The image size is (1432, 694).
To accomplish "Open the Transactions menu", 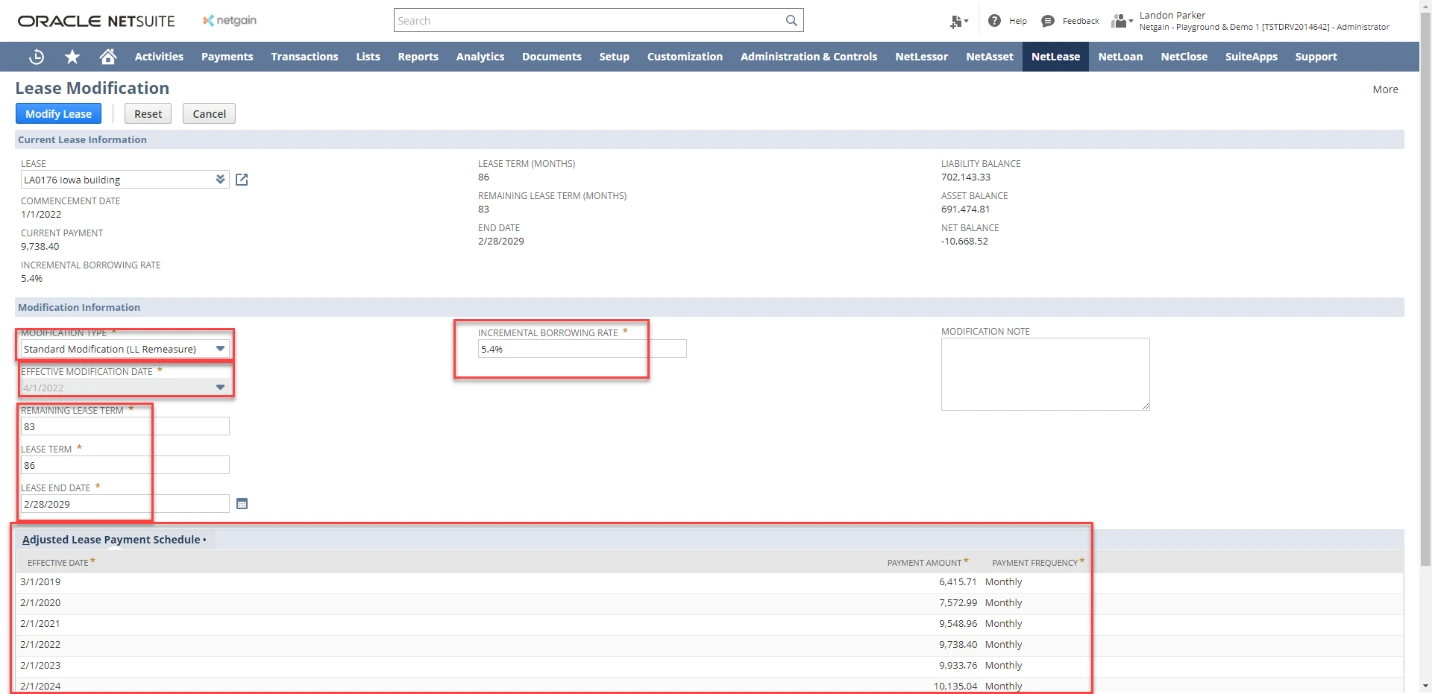I will 304,57.
